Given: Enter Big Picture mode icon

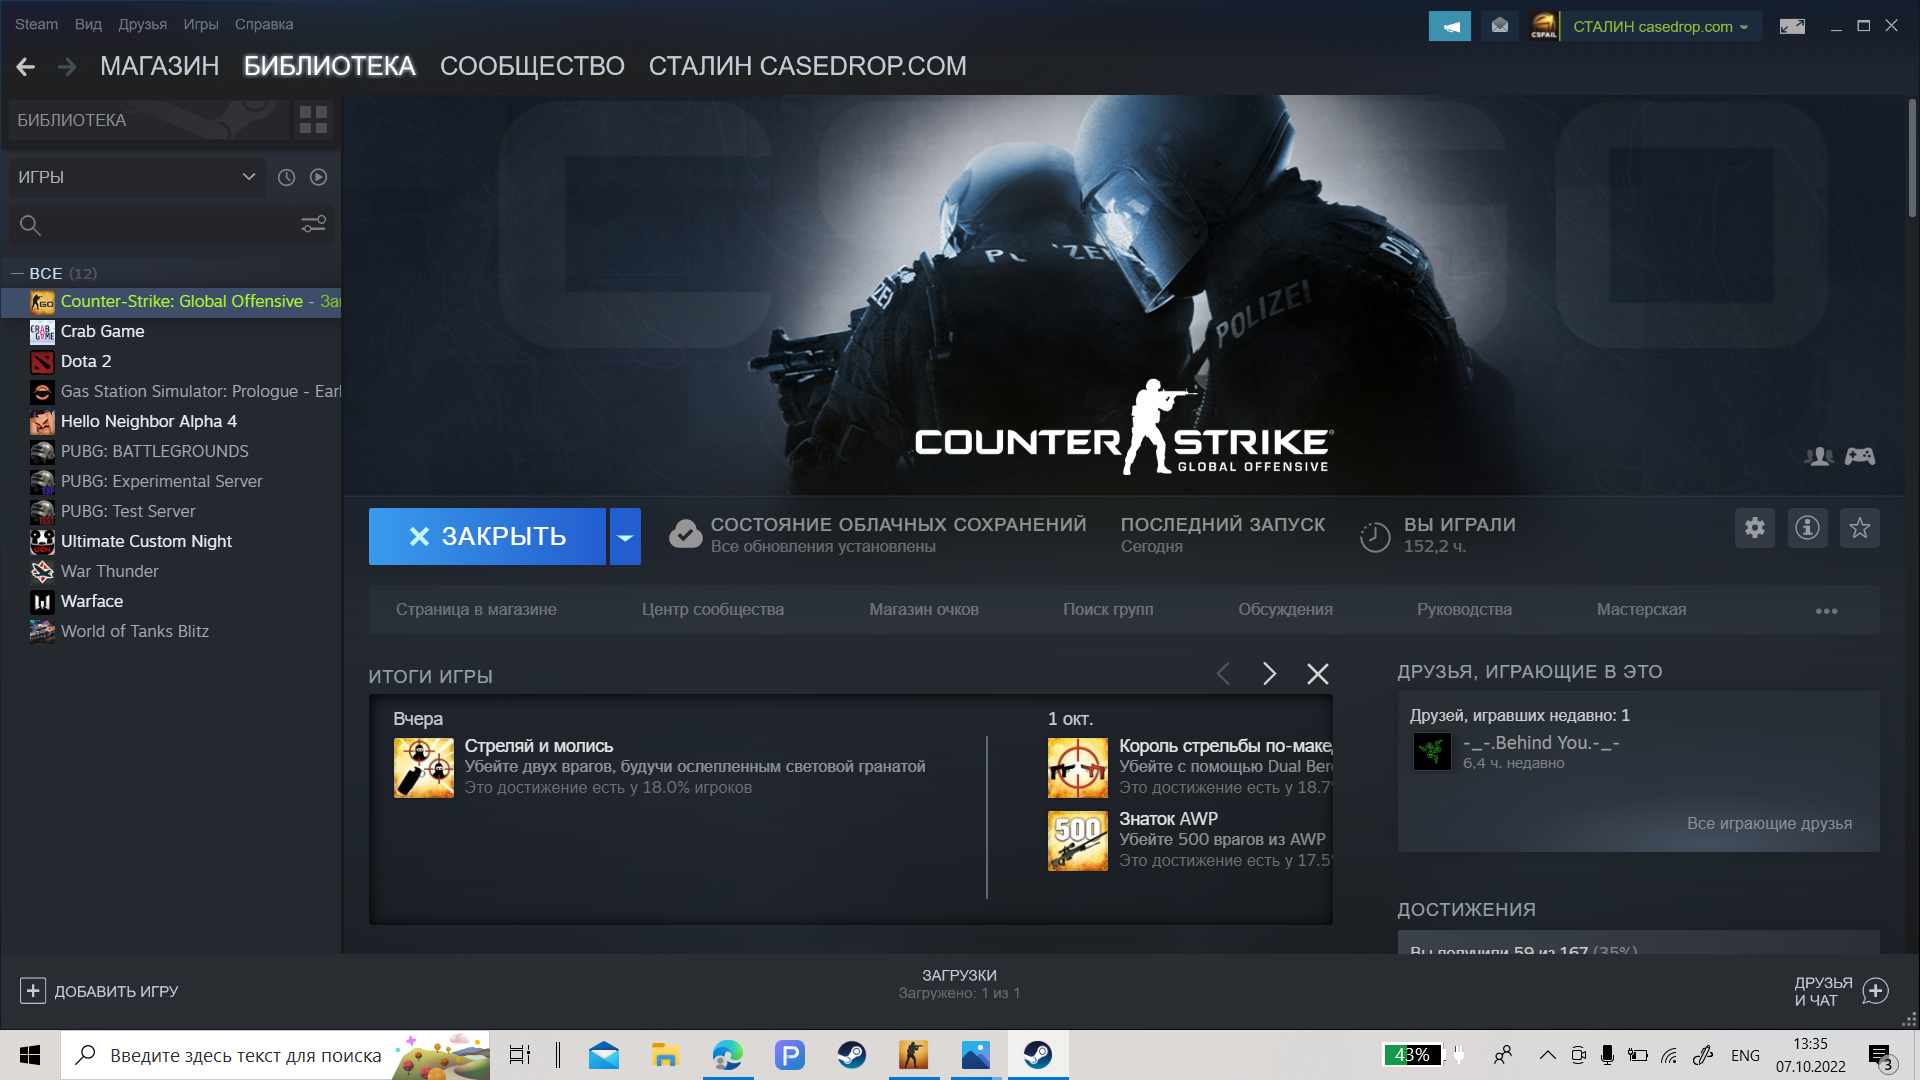Looking at the screenshot, I should coord(1792,26).
